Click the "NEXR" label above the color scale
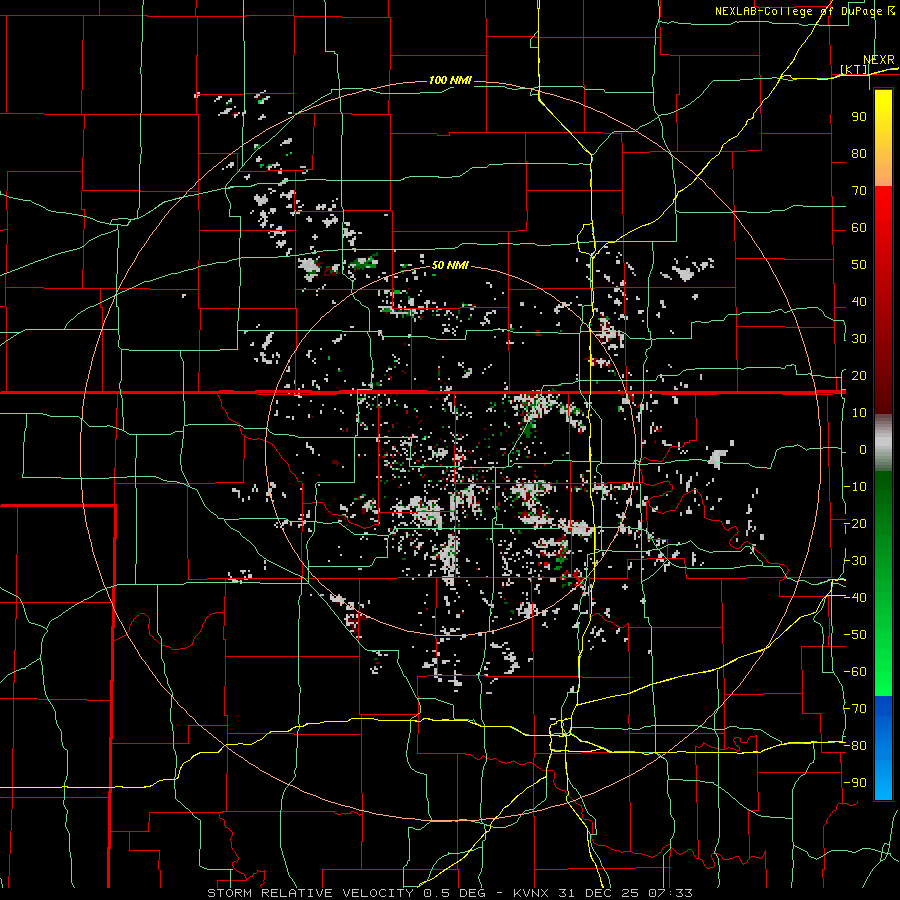Screen dimensions: 900x900 pyautogui.click(x=879, y=60)
